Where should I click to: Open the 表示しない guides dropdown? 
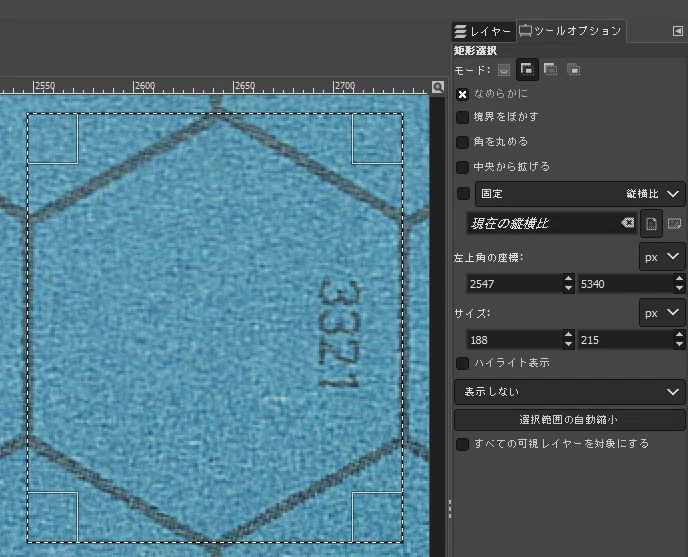[x=570, y=392]
